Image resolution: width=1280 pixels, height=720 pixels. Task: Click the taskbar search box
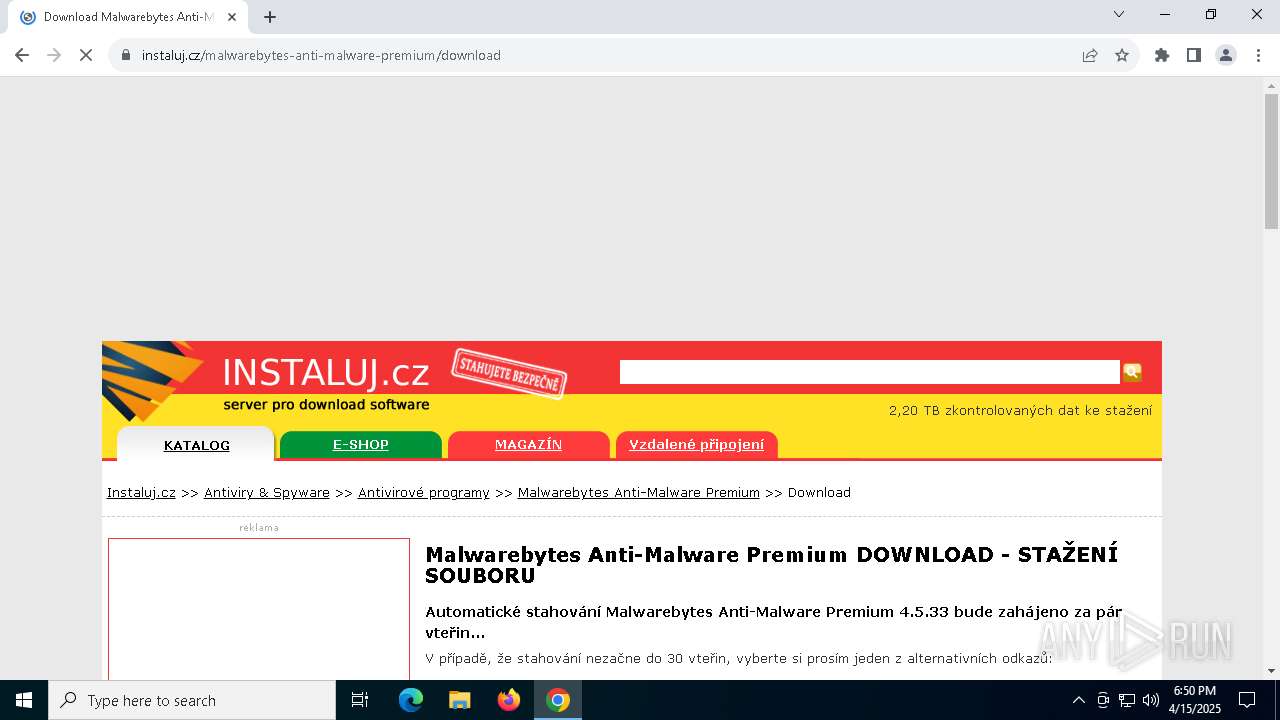(192, 700)
